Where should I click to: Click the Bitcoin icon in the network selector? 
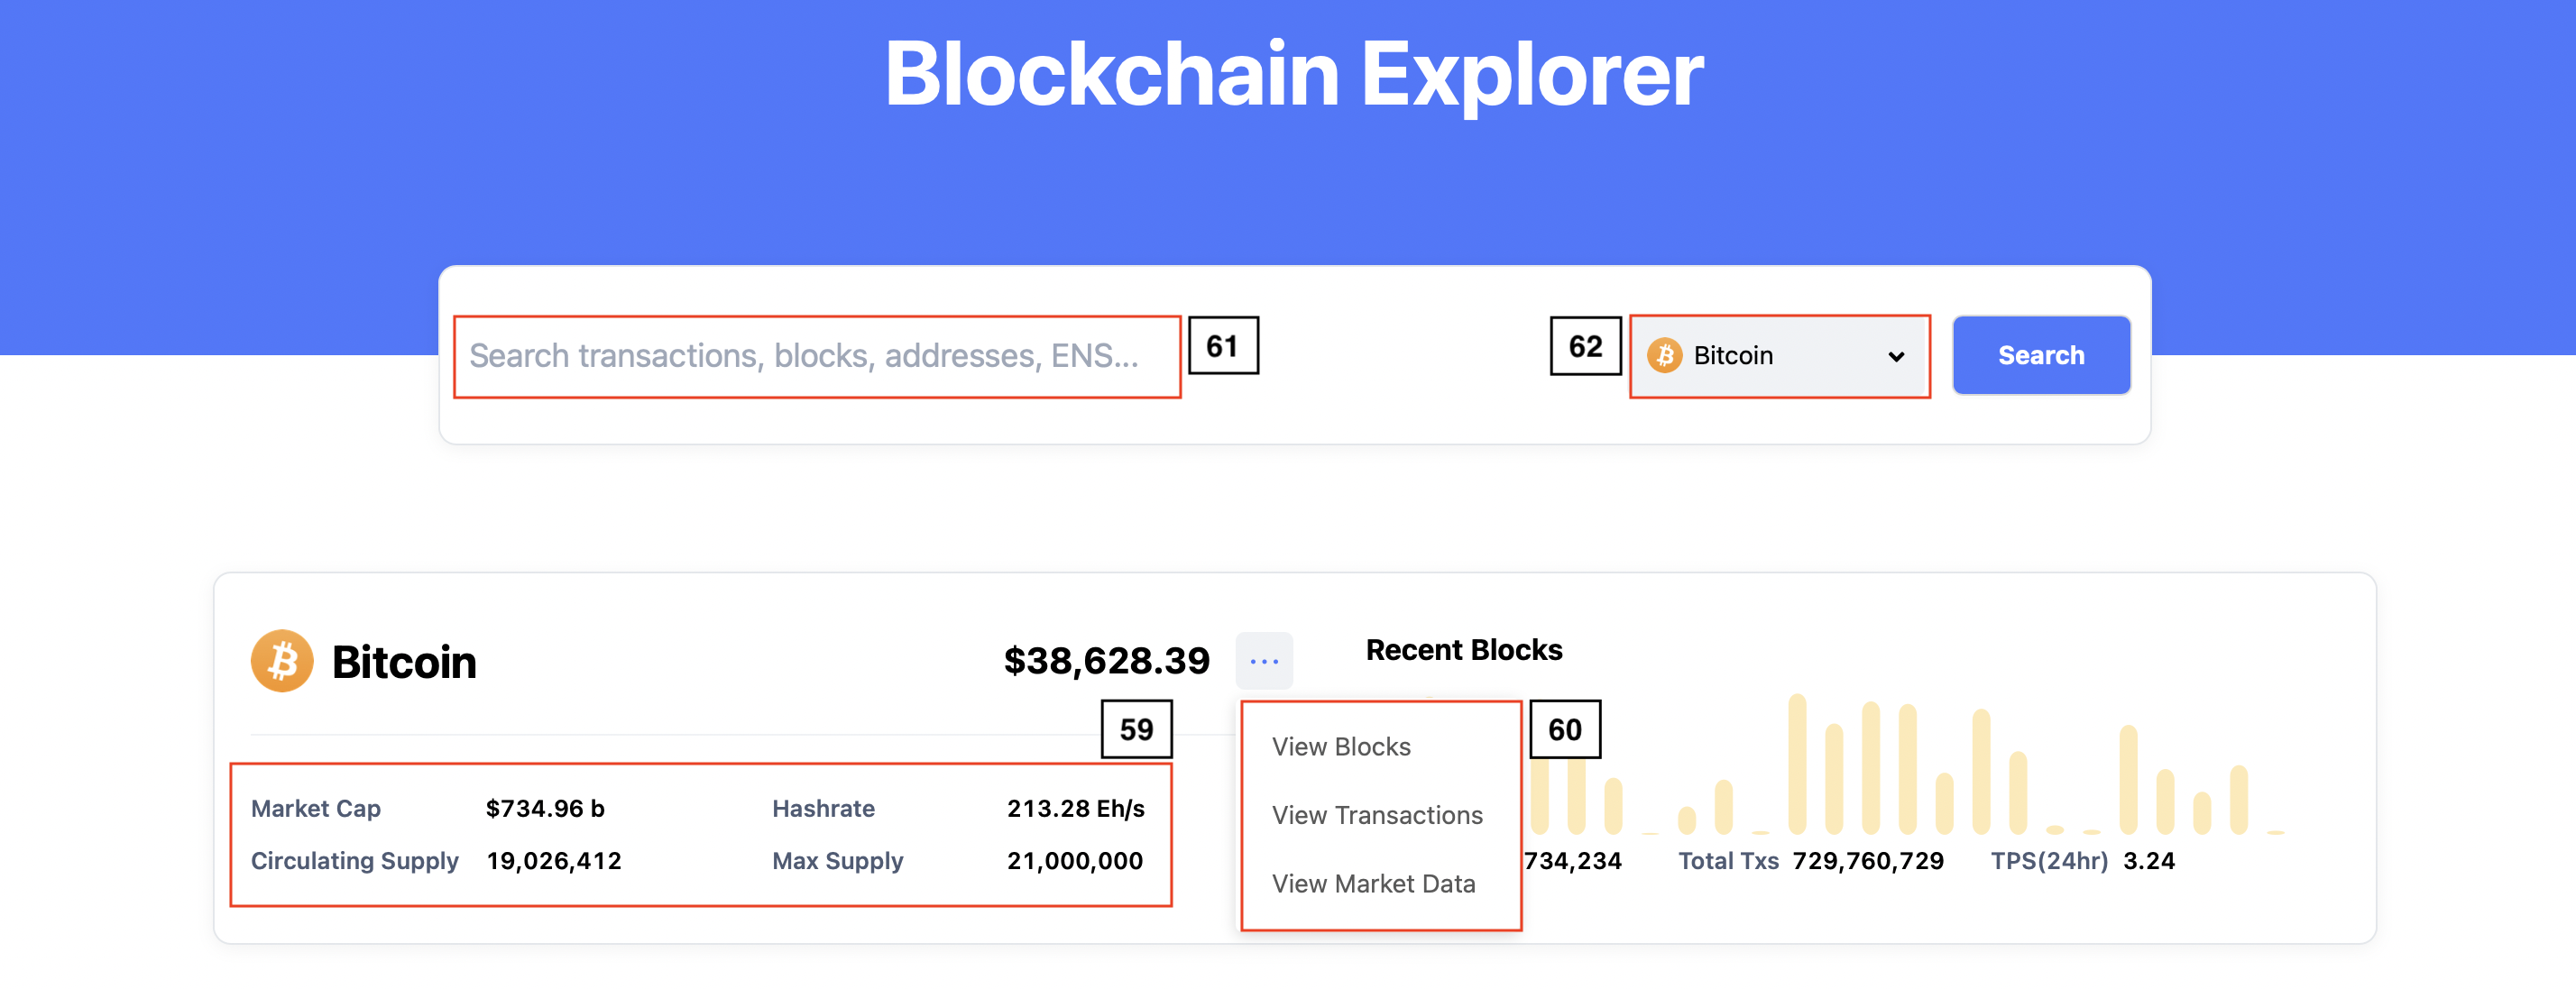pos(1664,355)
